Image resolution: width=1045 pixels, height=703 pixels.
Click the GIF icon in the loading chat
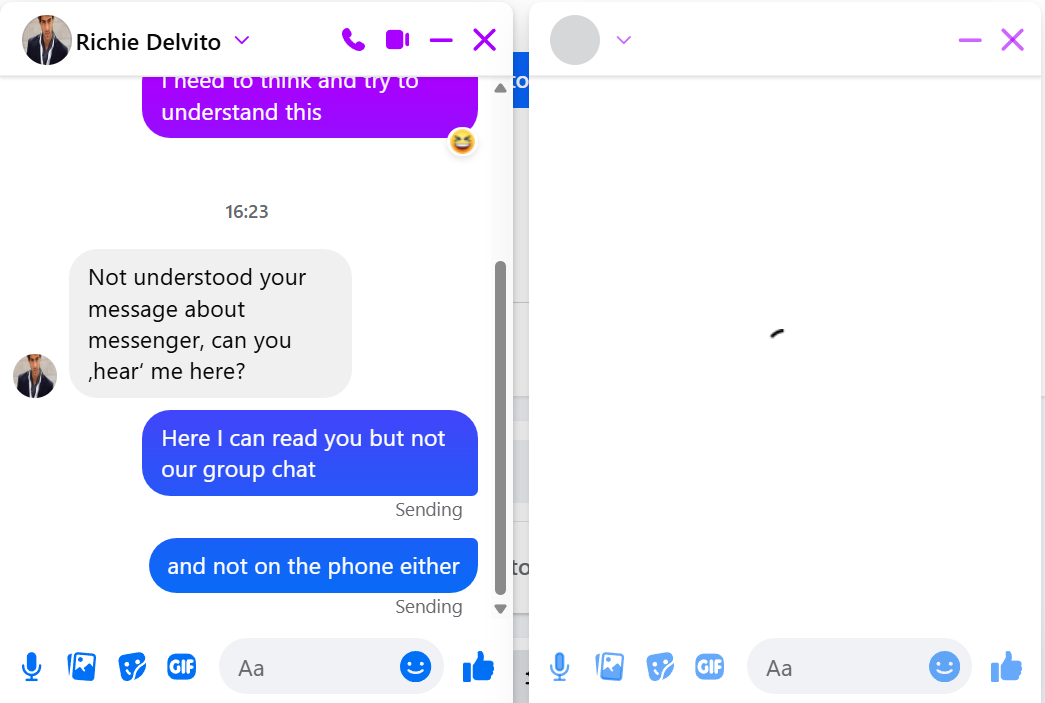[x=709, y=666]
